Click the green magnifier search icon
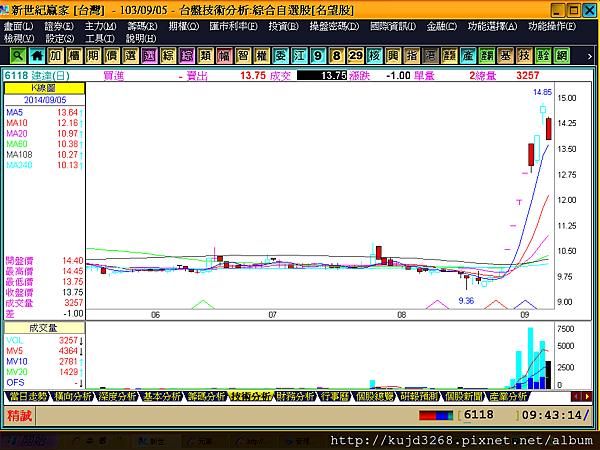Viewport: 600px width, 450px height. (x=18, y=56)
